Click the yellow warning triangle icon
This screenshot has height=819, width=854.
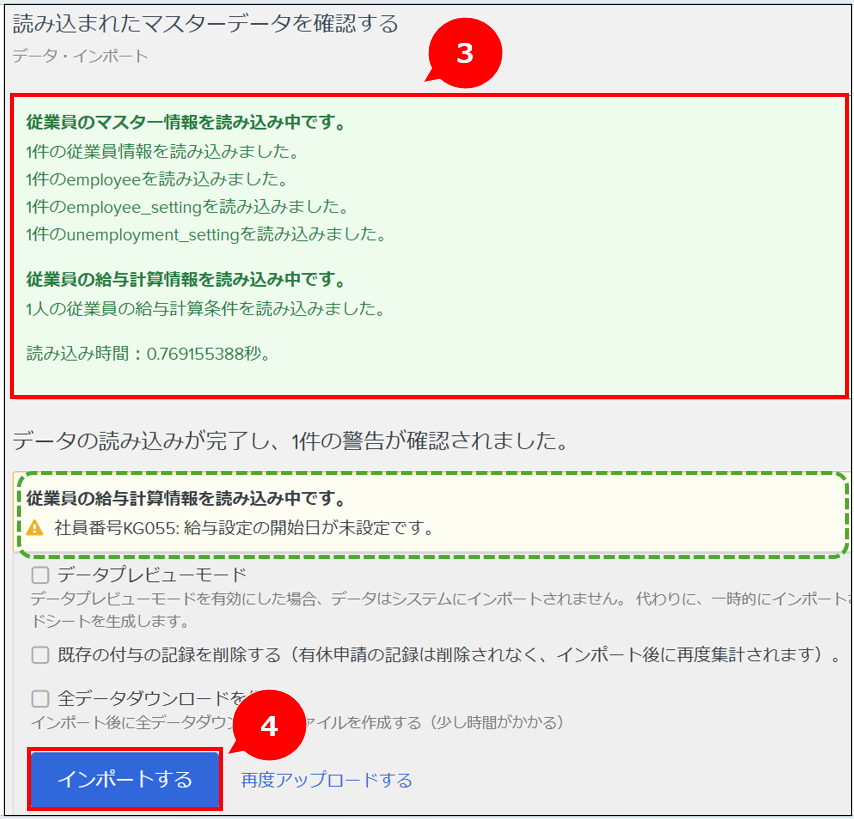[x=35, y=527]
